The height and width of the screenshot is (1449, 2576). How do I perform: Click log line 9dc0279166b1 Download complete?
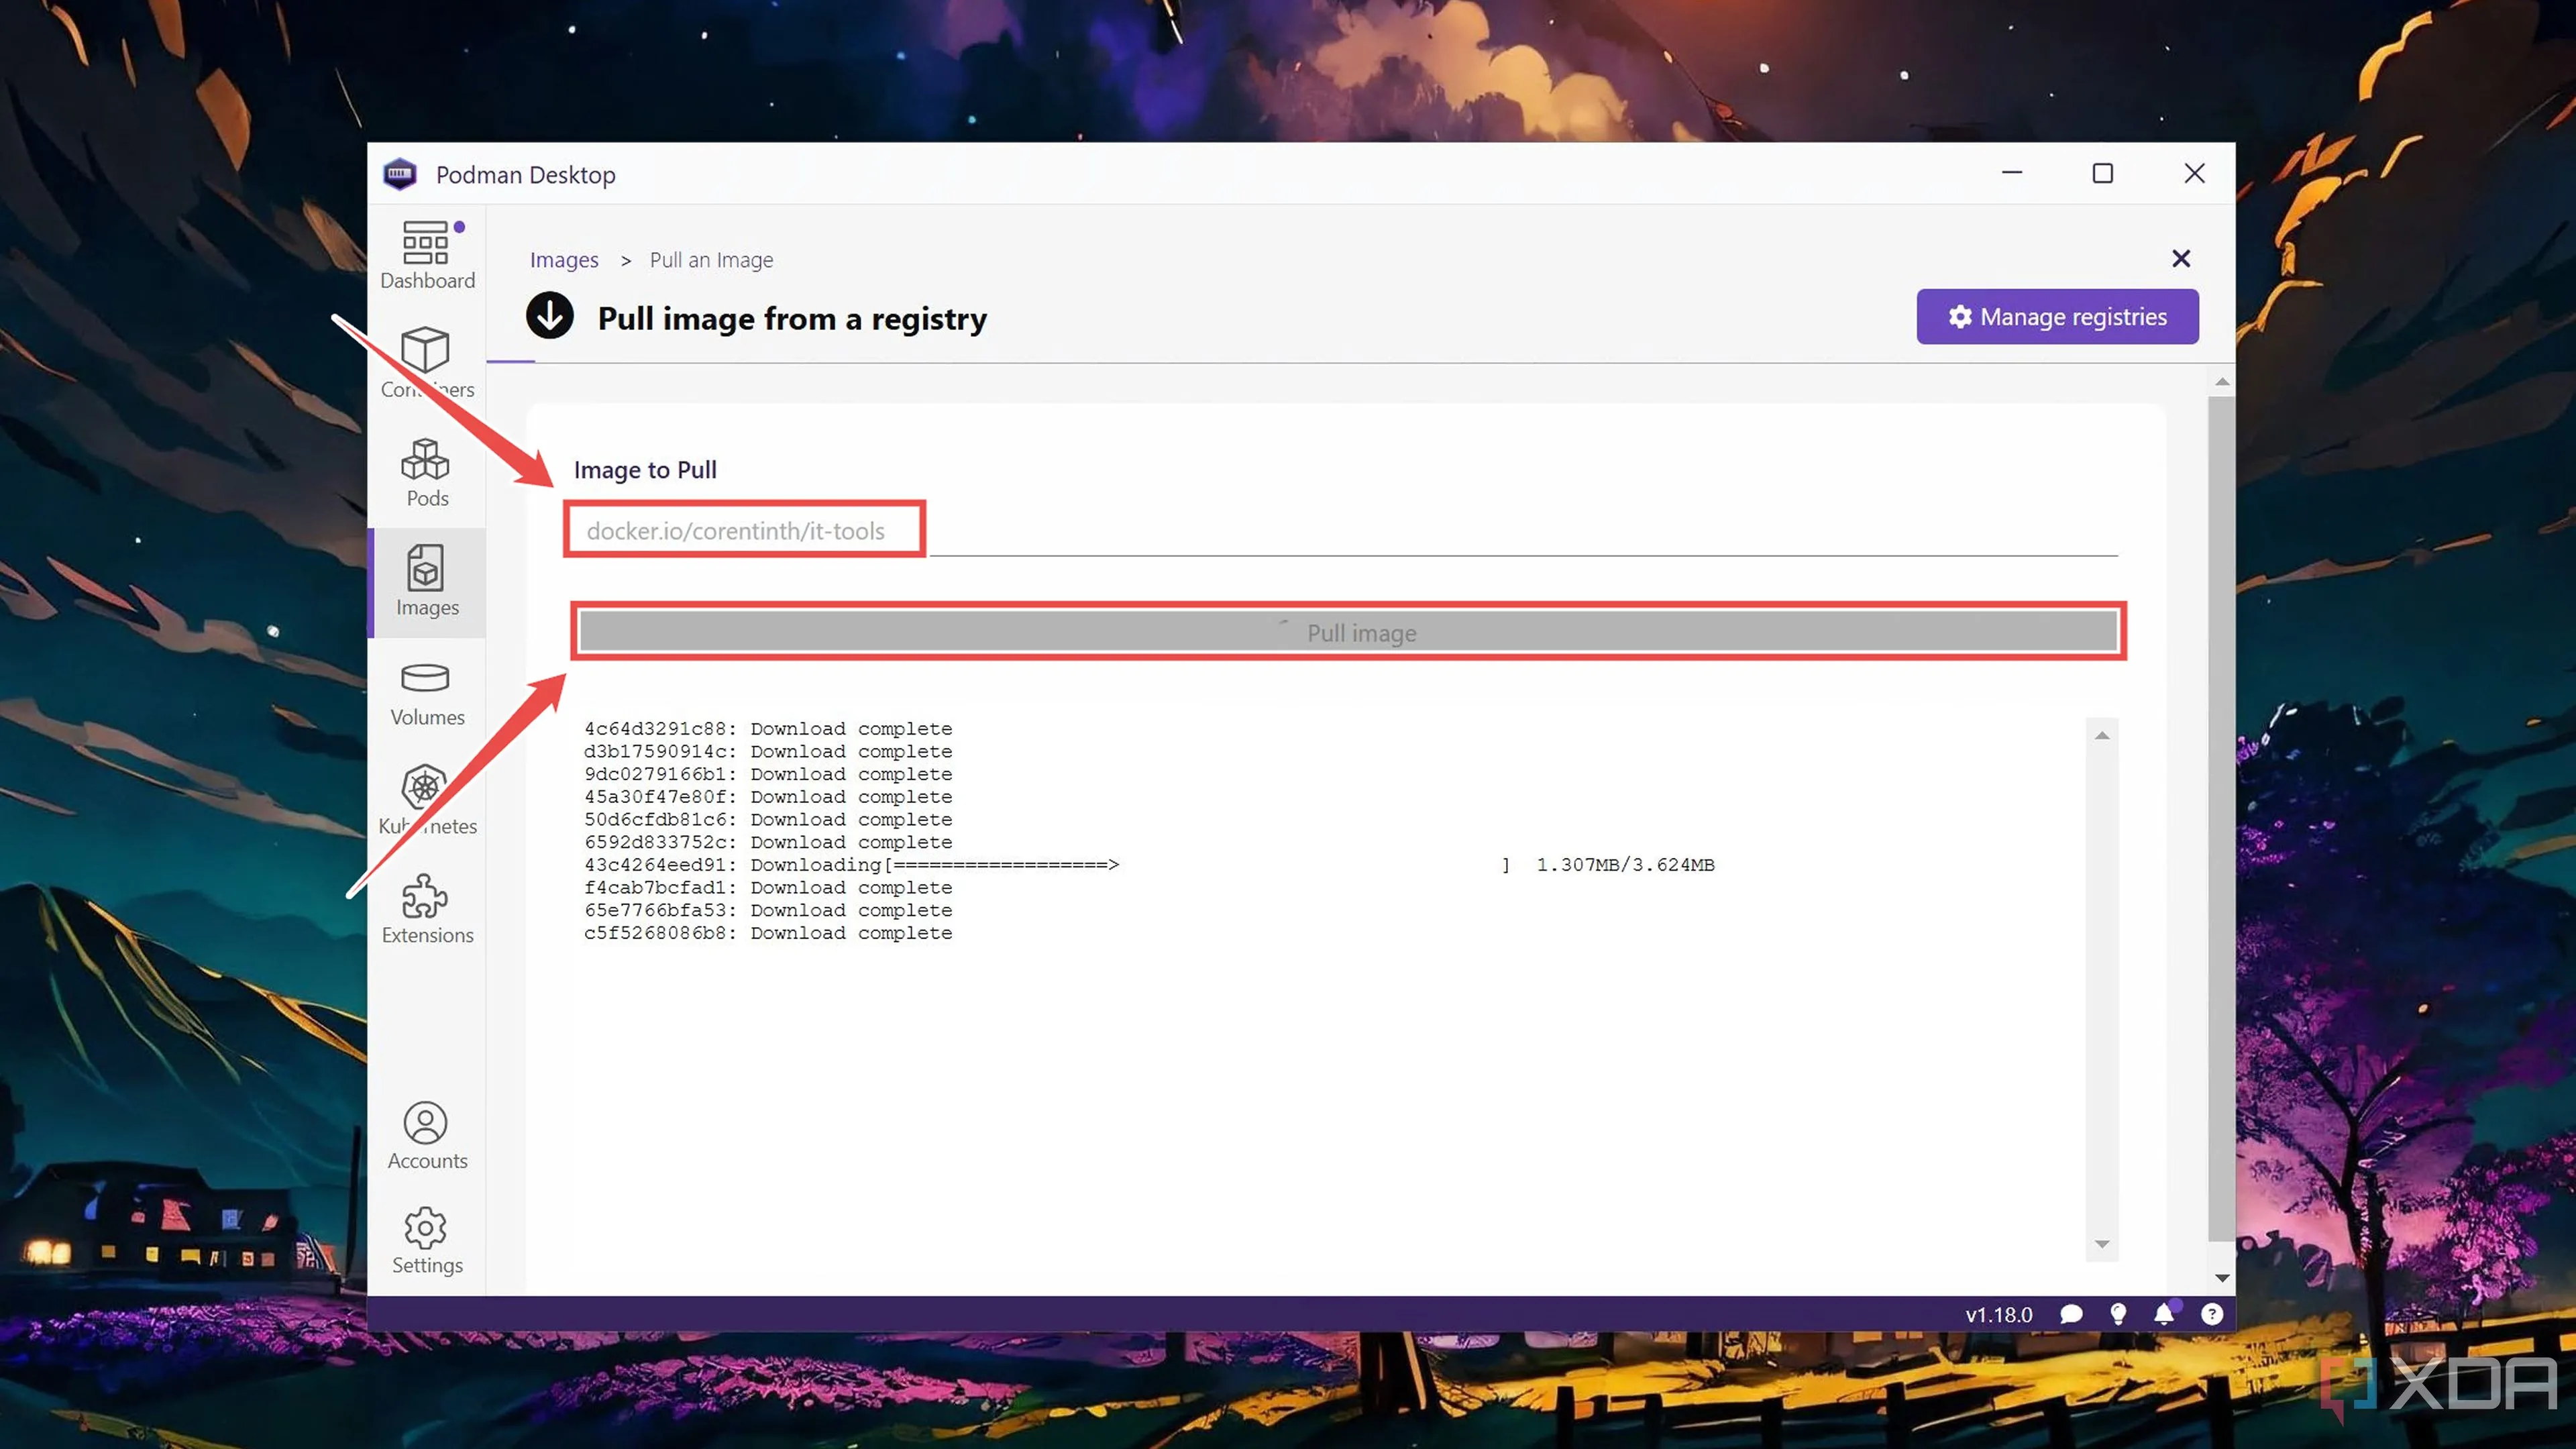pos(768,775)
